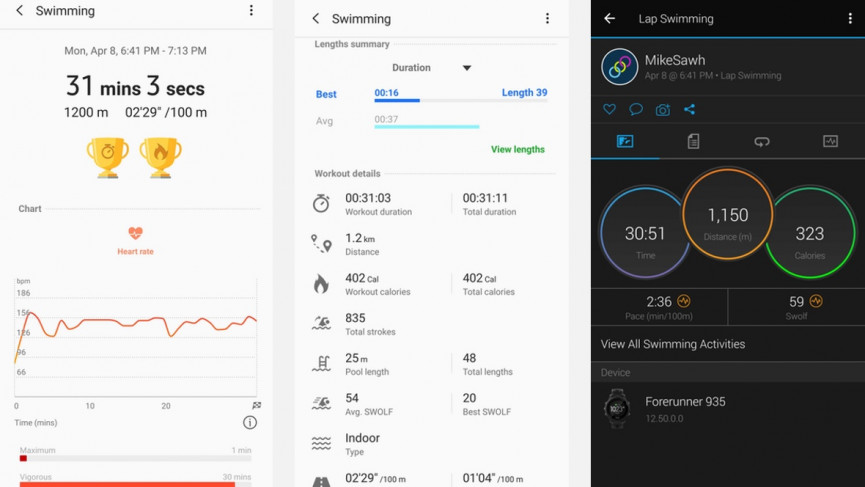Screen dimensions: 865x487
Task: Switch to stats document tab
Action: tap(693, 142)
